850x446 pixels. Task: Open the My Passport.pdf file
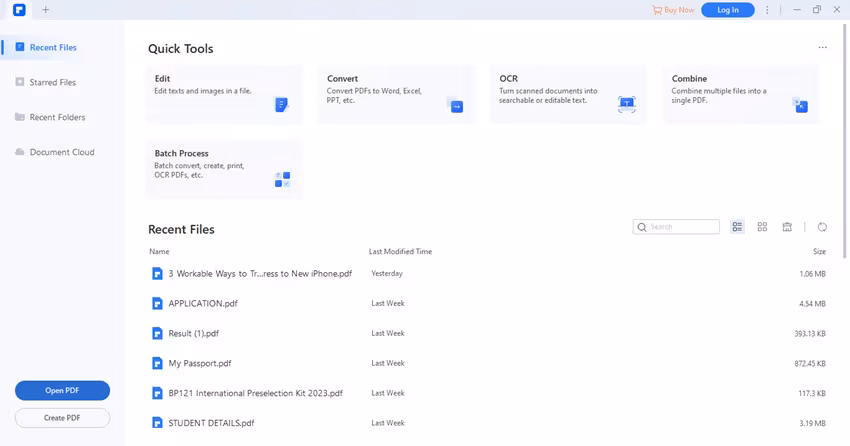(x=200, y=363)
